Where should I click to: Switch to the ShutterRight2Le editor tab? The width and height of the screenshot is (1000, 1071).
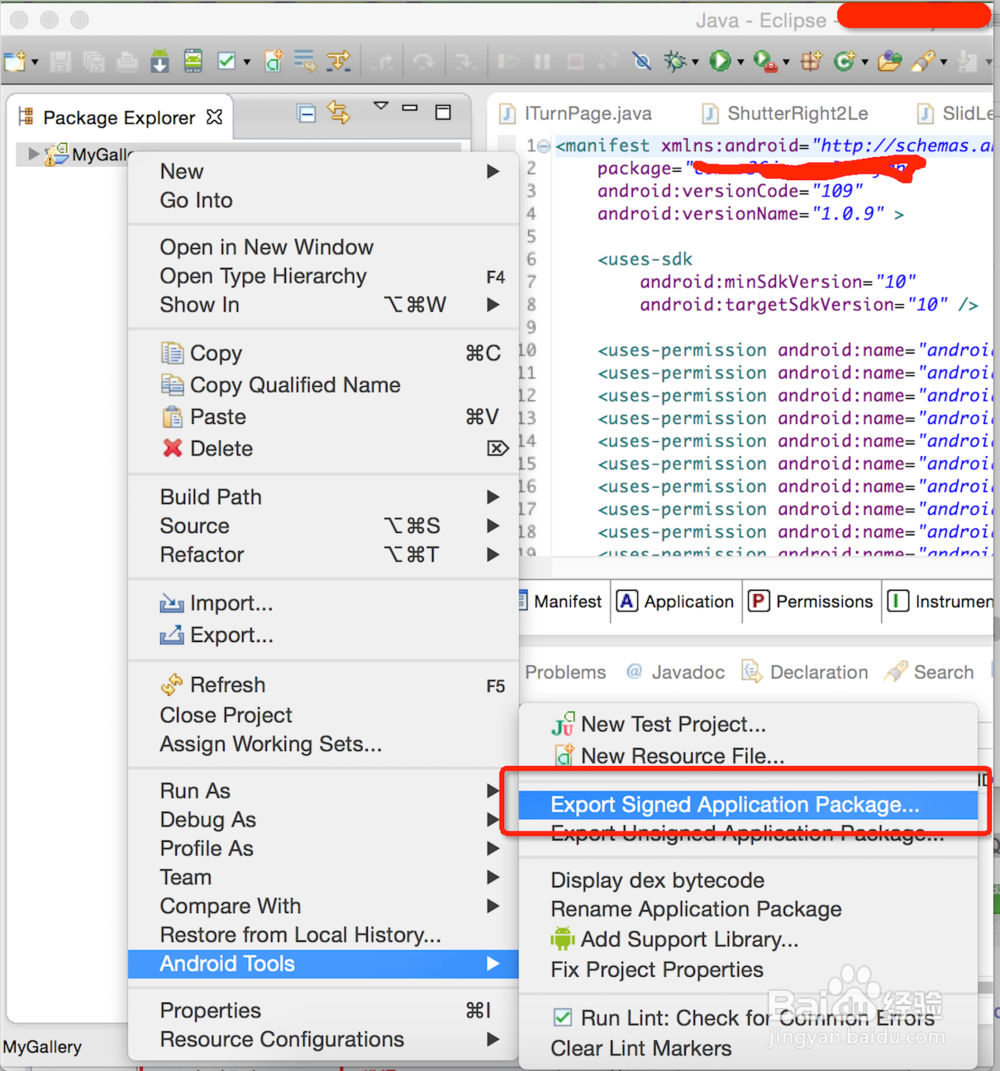pyautogui.click(x=787, y=113)
